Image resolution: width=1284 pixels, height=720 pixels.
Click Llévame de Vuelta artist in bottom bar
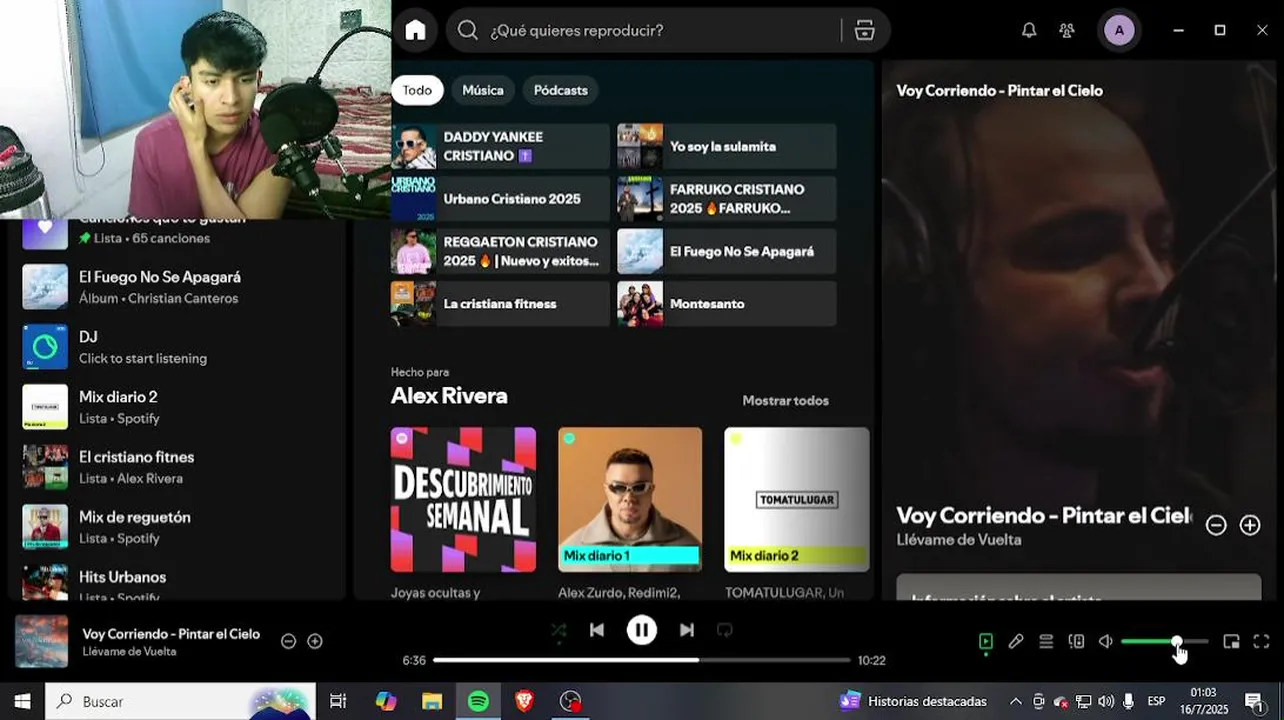[x=129, y=652]
